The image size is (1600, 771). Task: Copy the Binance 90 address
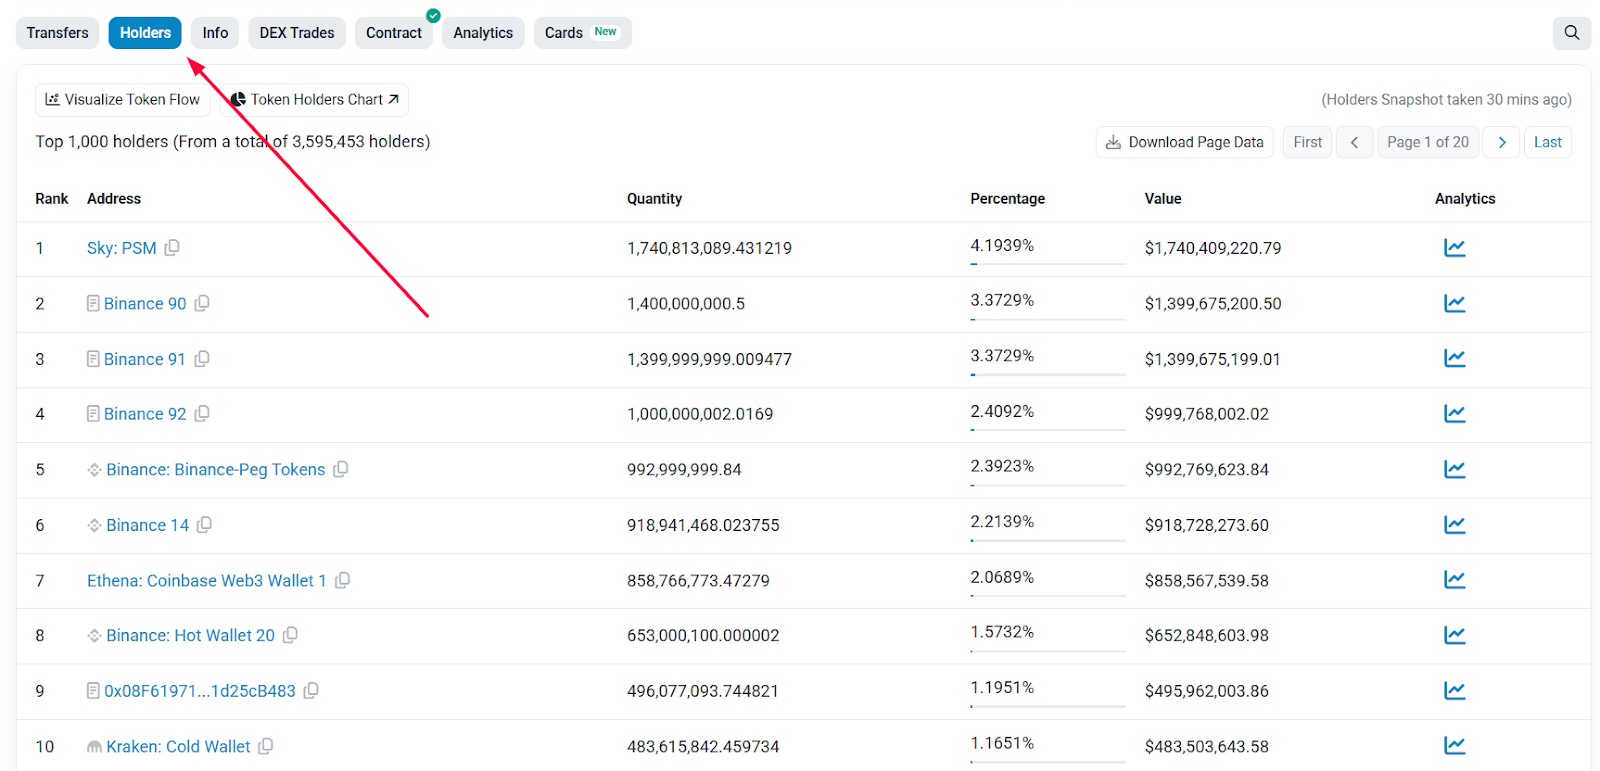[x=202, y=303]
